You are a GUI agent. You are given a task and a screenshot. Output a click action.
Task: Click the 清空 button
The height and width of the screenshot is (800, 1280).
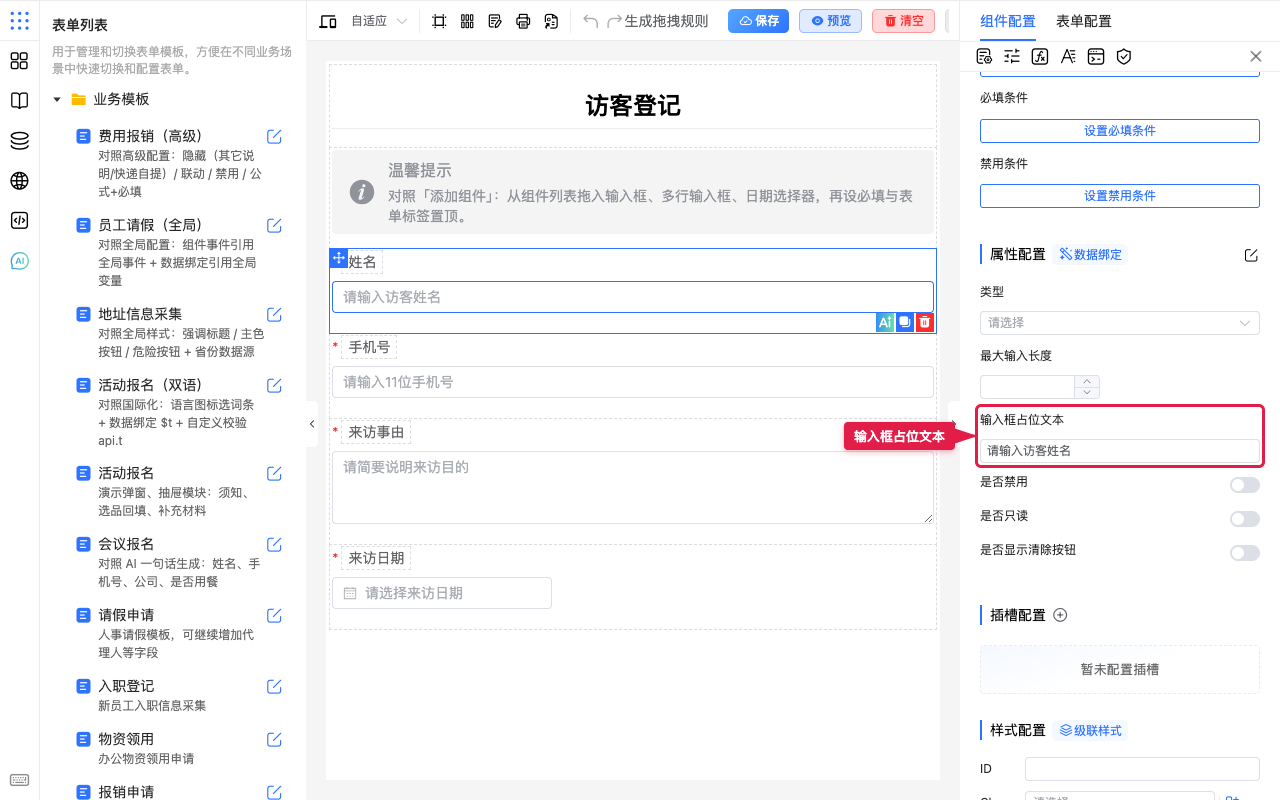904,21
